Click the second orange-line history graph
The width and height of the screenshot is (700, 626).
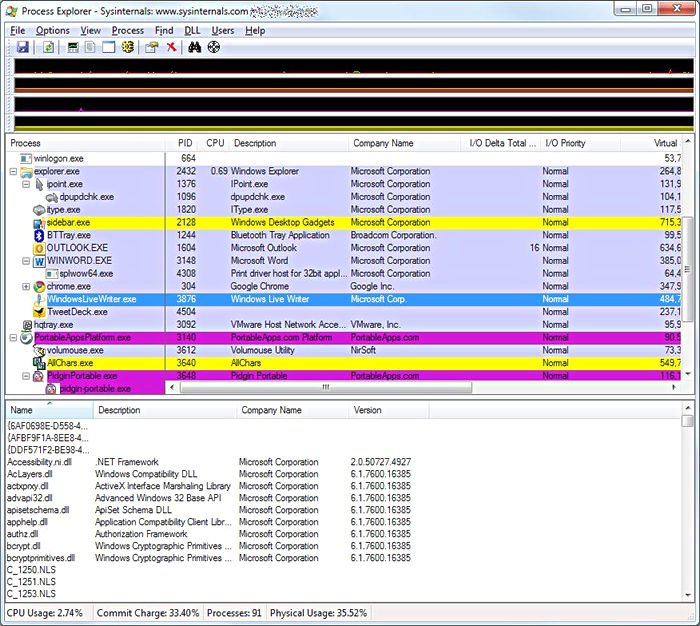point(353,85)
